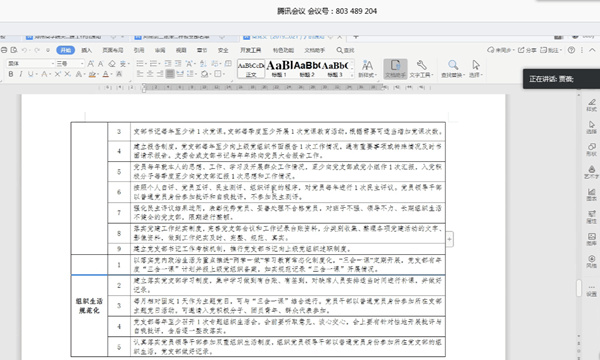Viewport: 600px width, 360px height.
Task: Open the font size combo box
Action: pyautogui.click(x=70, y=64)
